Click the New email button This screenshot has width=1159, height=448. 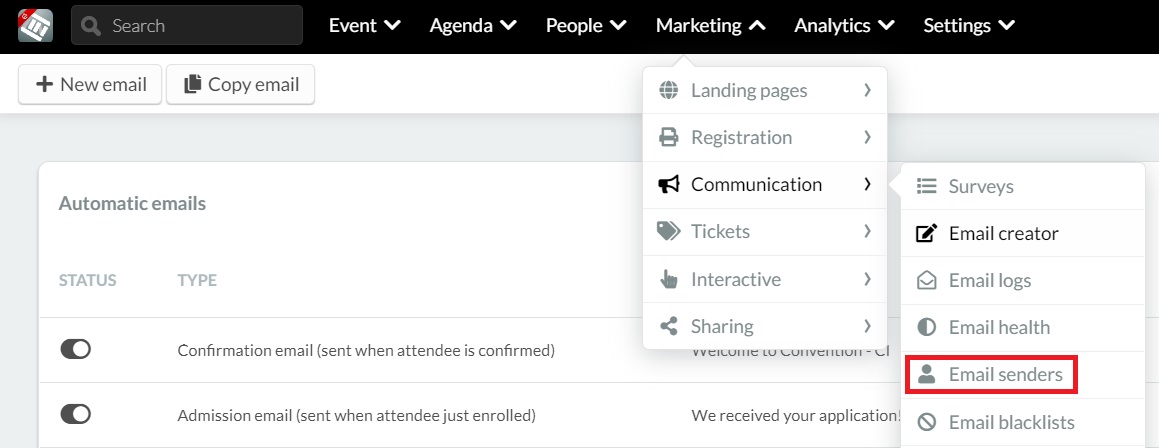tap(90, 84)
